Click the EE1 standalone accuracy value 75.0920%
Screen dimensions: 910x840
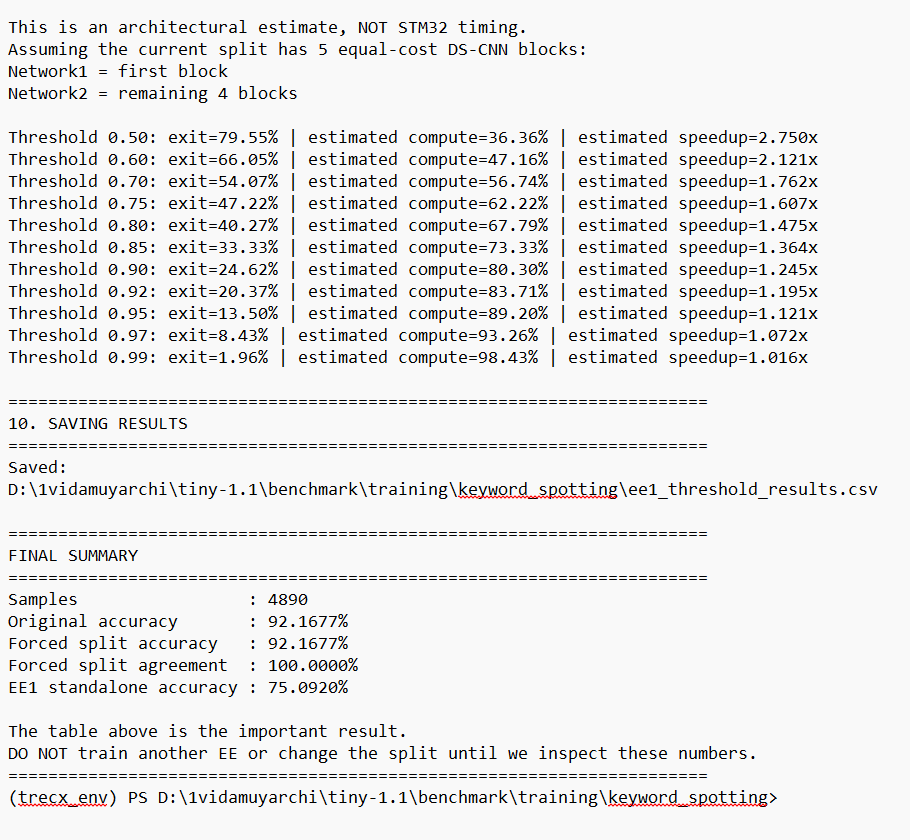[x=308, y=688]
